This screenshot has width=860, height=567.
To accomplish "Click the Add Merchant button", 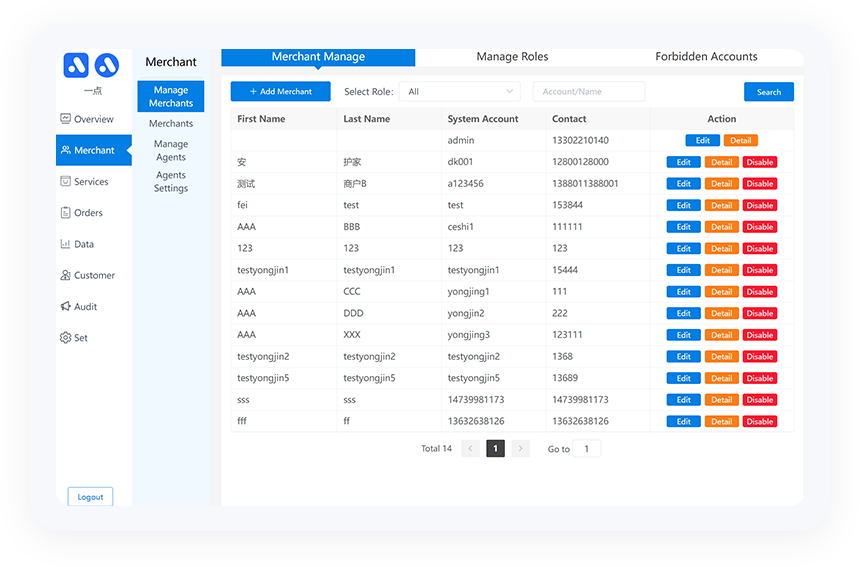I will point(280,92).
